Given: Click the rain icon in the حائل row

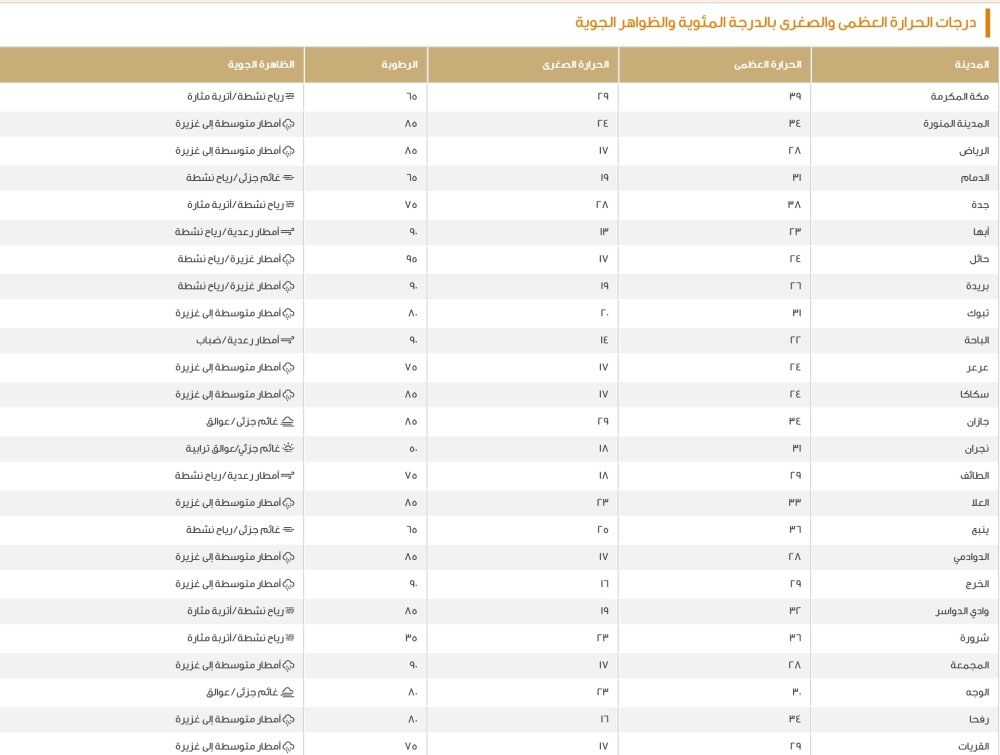Looking at the screenshot, I should [x=290, y=259].
